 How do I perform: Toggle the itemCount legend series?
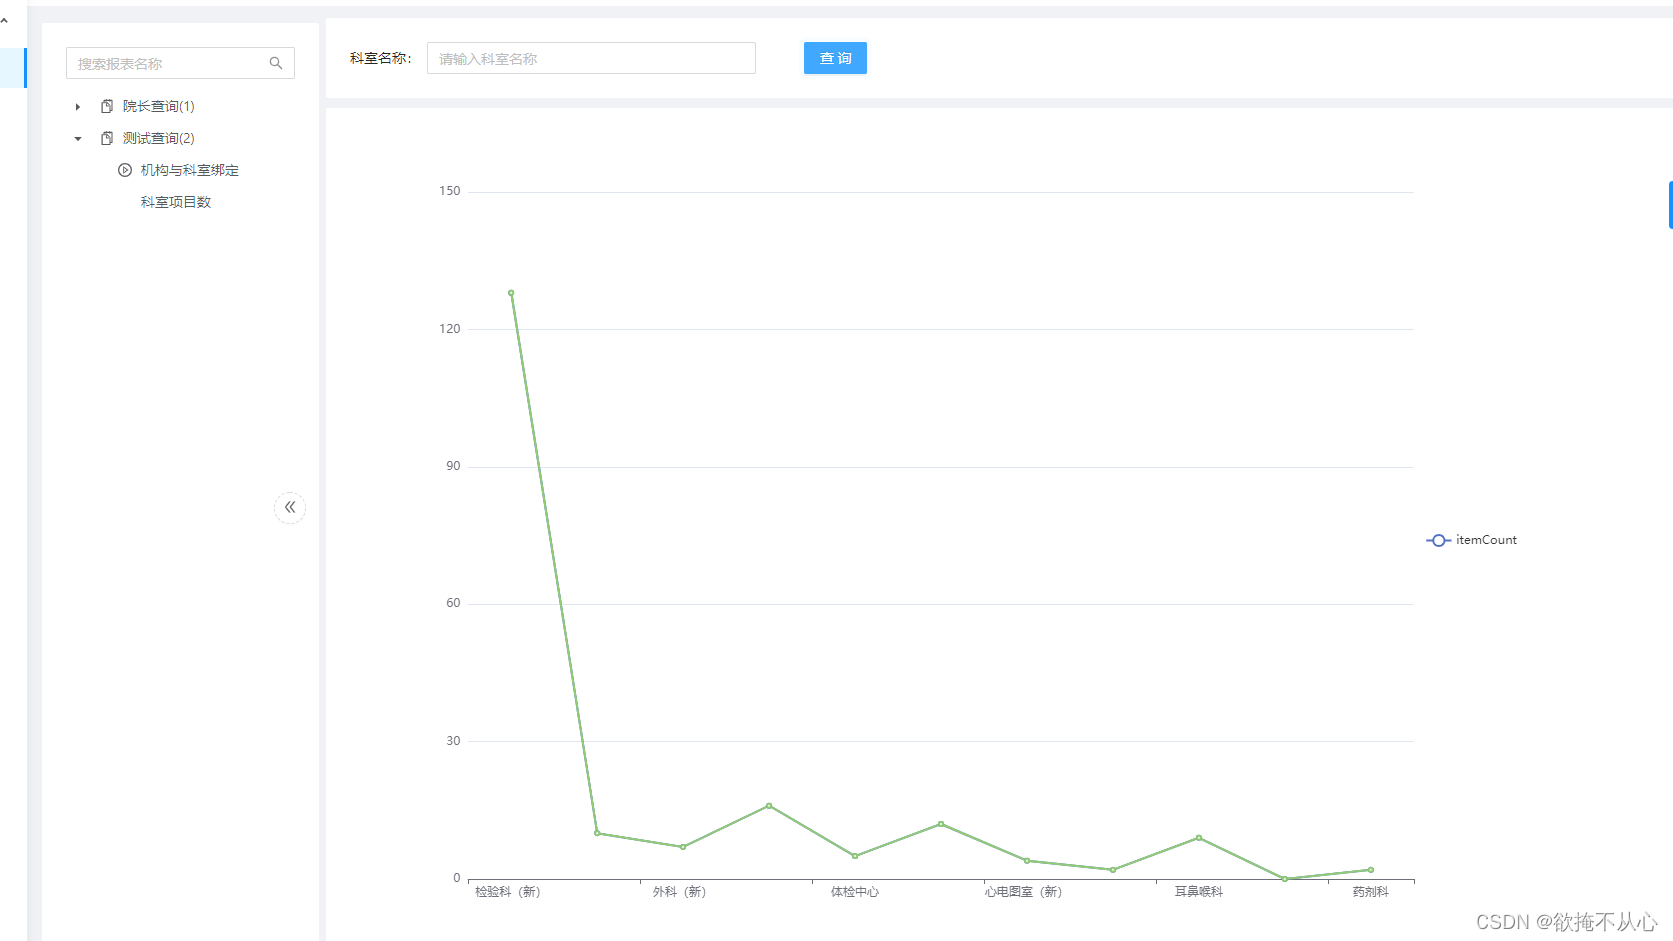(1471, 540)
